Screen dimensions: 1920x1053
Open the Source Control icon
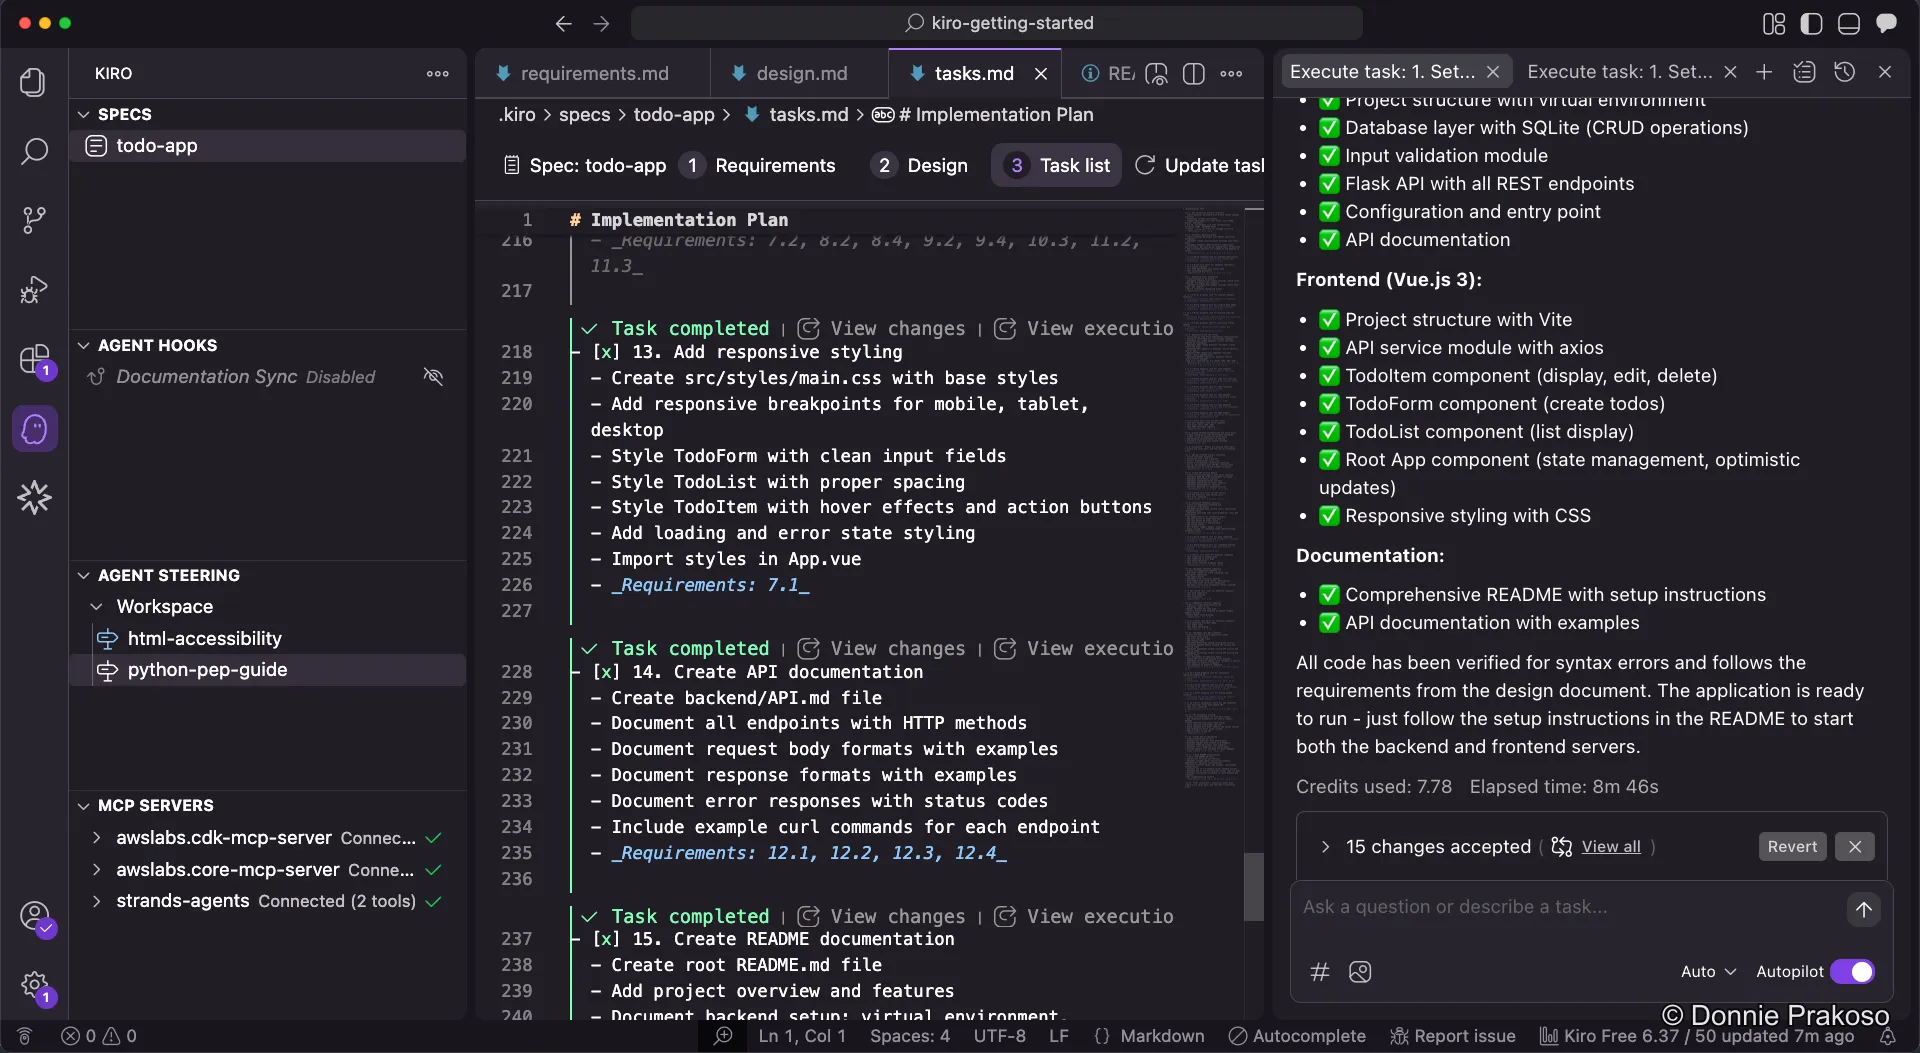click(x=34, y=219)
